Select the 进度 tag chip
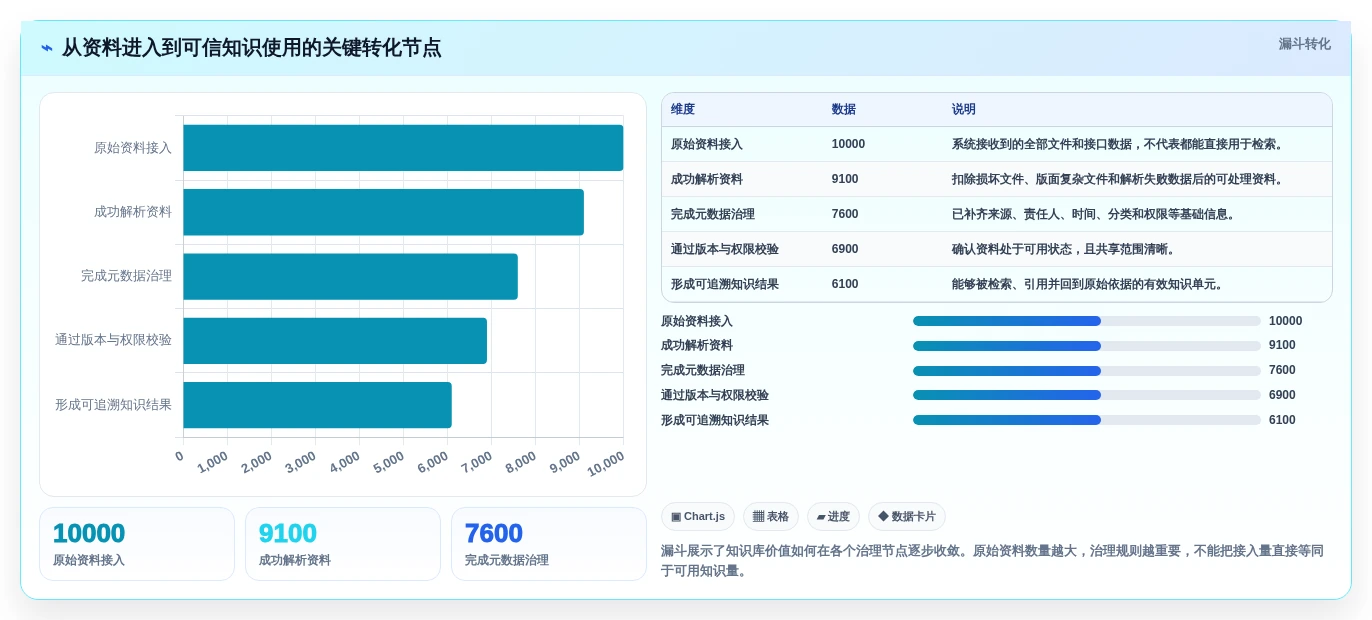 [x=833, y=516]
